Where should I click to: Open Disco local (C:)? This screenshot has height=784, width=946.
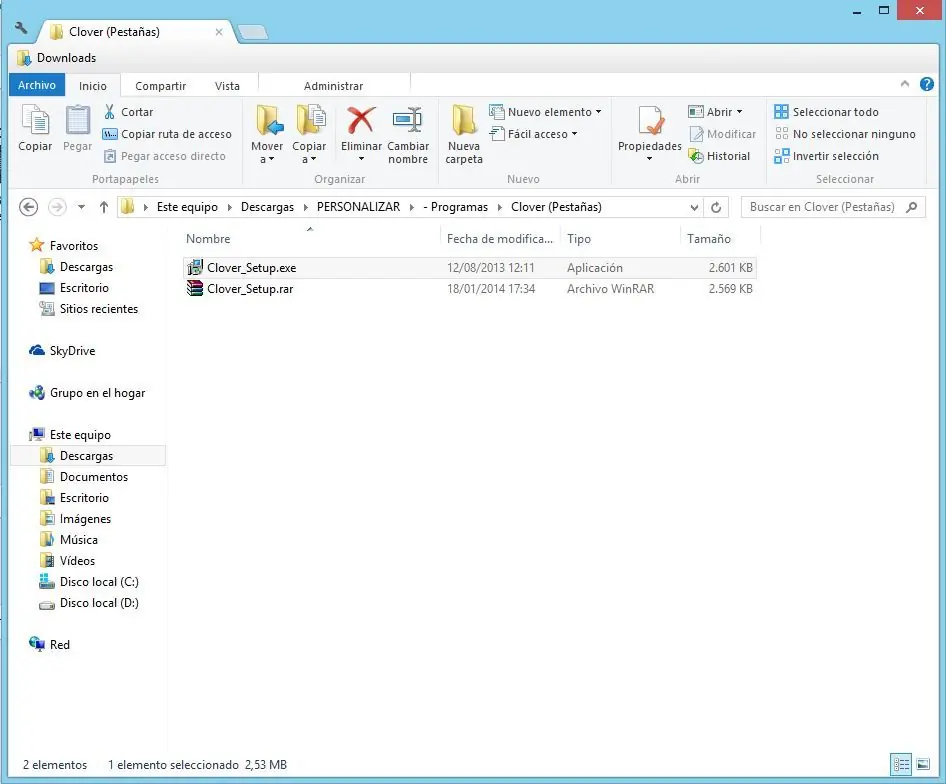[x=89, y=582]
